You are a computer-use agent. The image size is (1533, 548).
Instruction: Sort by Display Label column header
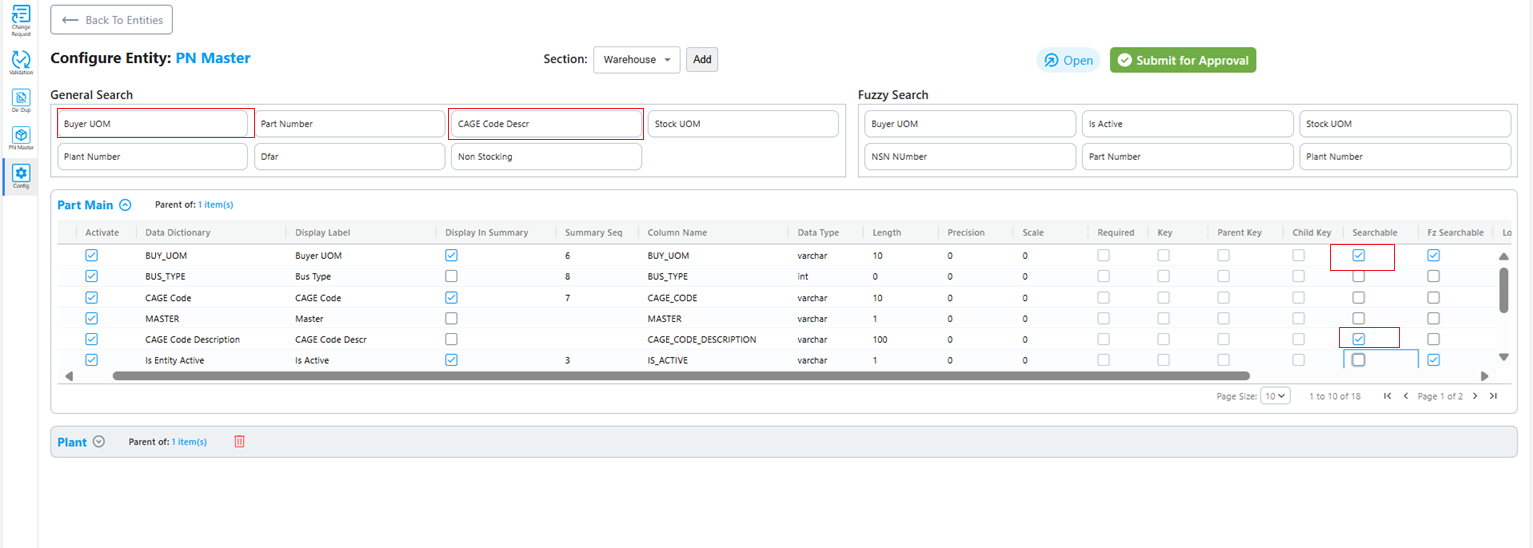(323, 233)
